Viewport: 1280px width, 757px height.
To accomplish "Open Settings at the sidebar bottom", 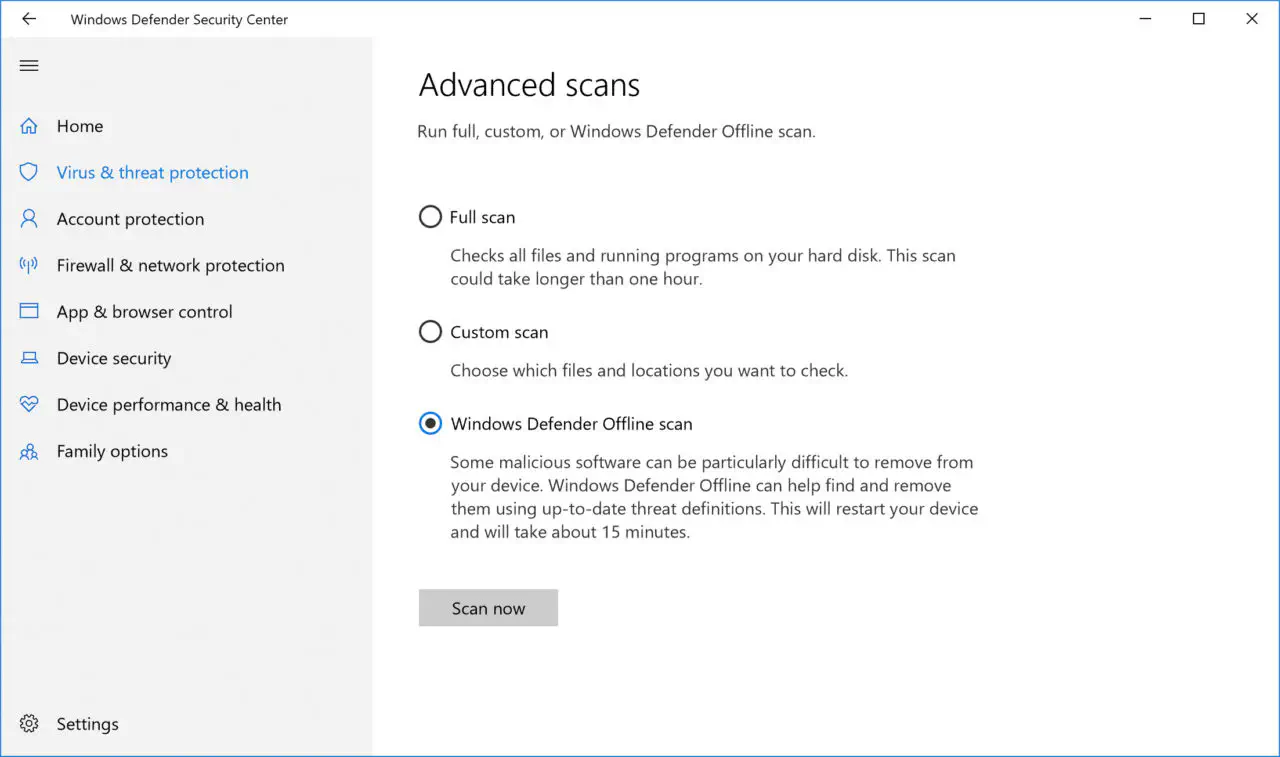I will (x=88, y=724).
